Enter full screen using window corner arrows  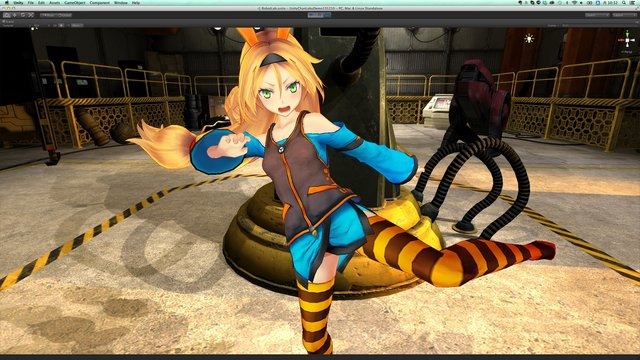coord(636,8)
